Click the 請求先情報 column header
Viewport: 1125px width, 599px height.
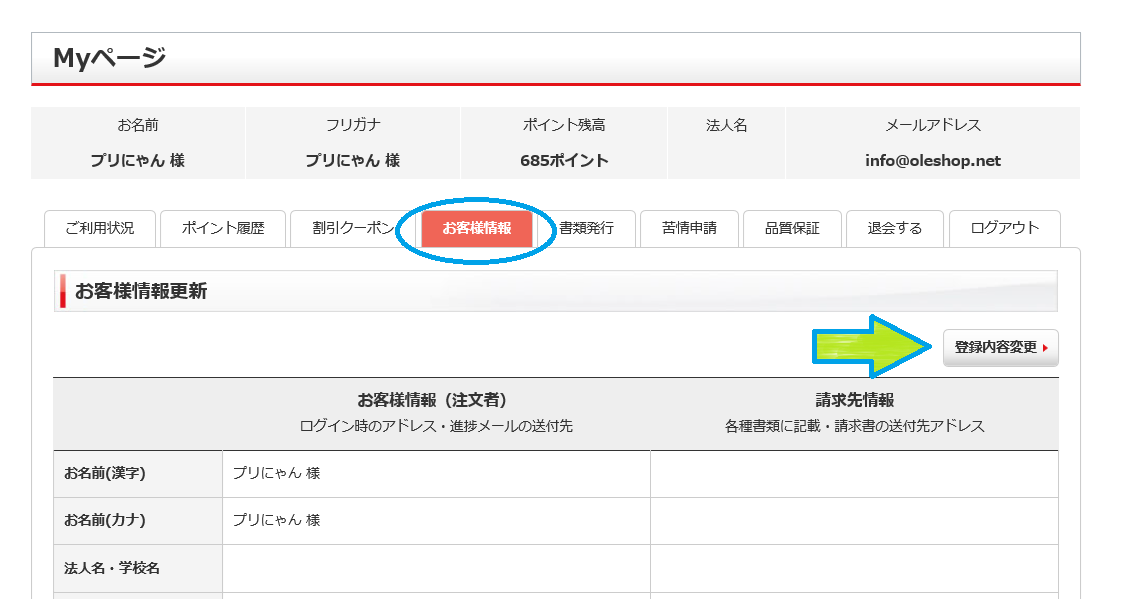[x=854, y=400]
